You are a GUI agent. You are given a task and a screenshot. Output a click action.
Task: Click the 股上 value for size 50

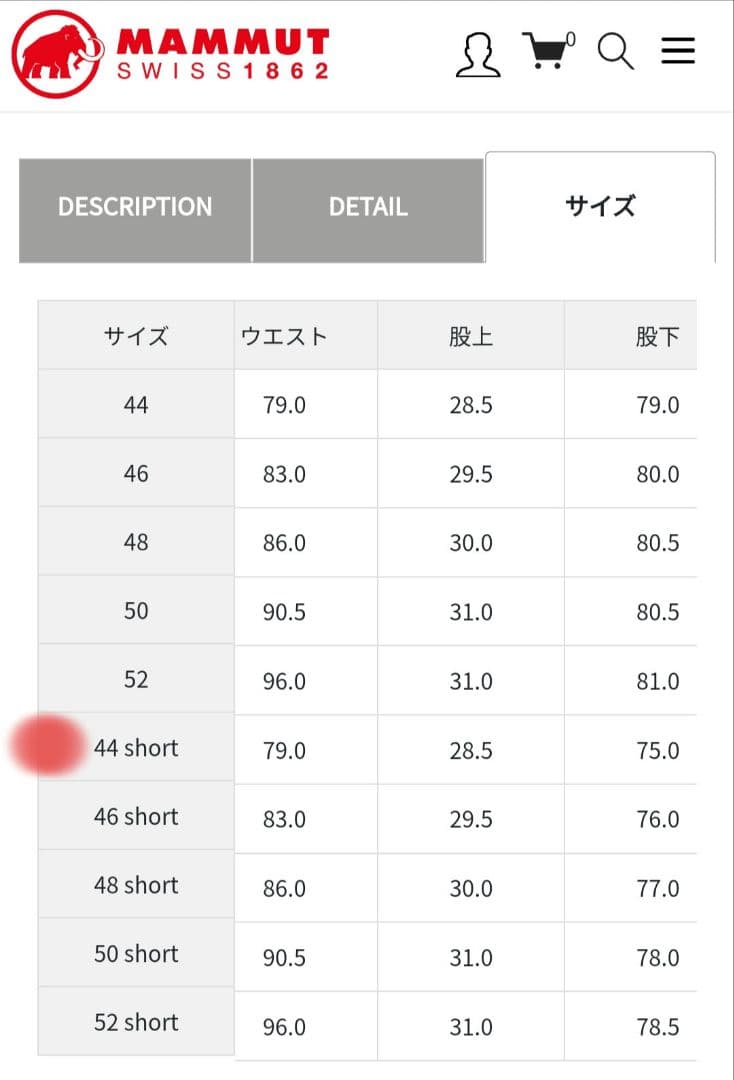[470, 611]
